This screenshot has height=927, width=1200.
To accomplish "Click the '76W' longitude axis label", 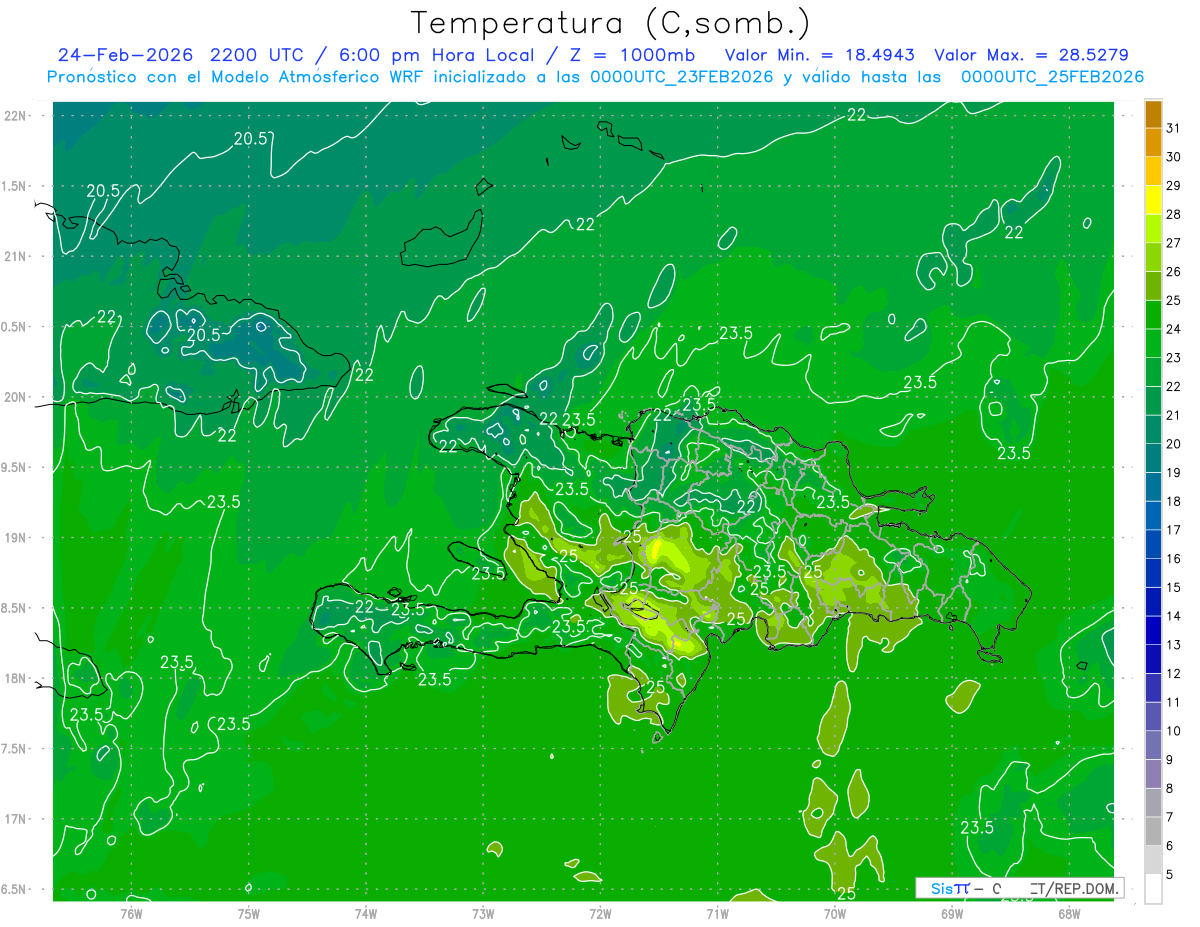I will [131, 913].
